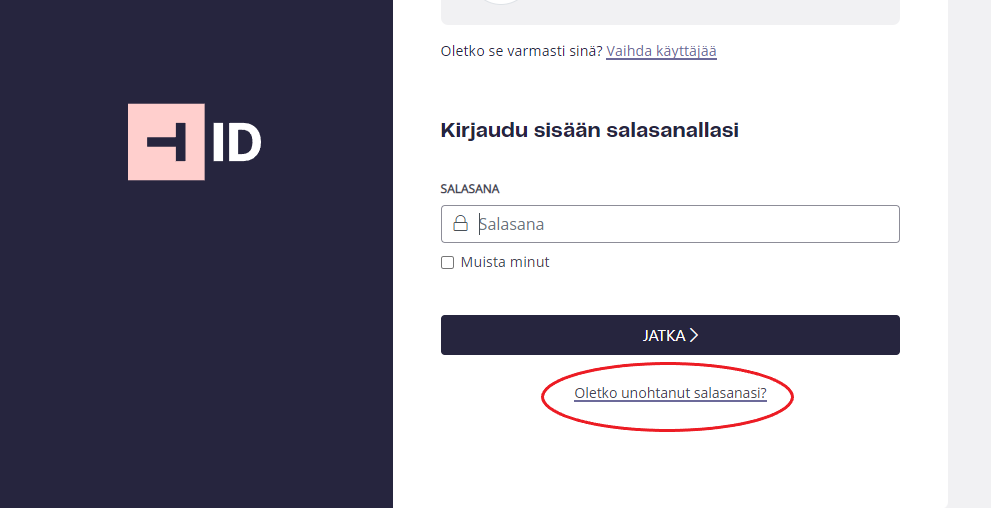Click the pink square H logo icon
Viewport: 991px width, 508px height.
[x=166, y=142]
